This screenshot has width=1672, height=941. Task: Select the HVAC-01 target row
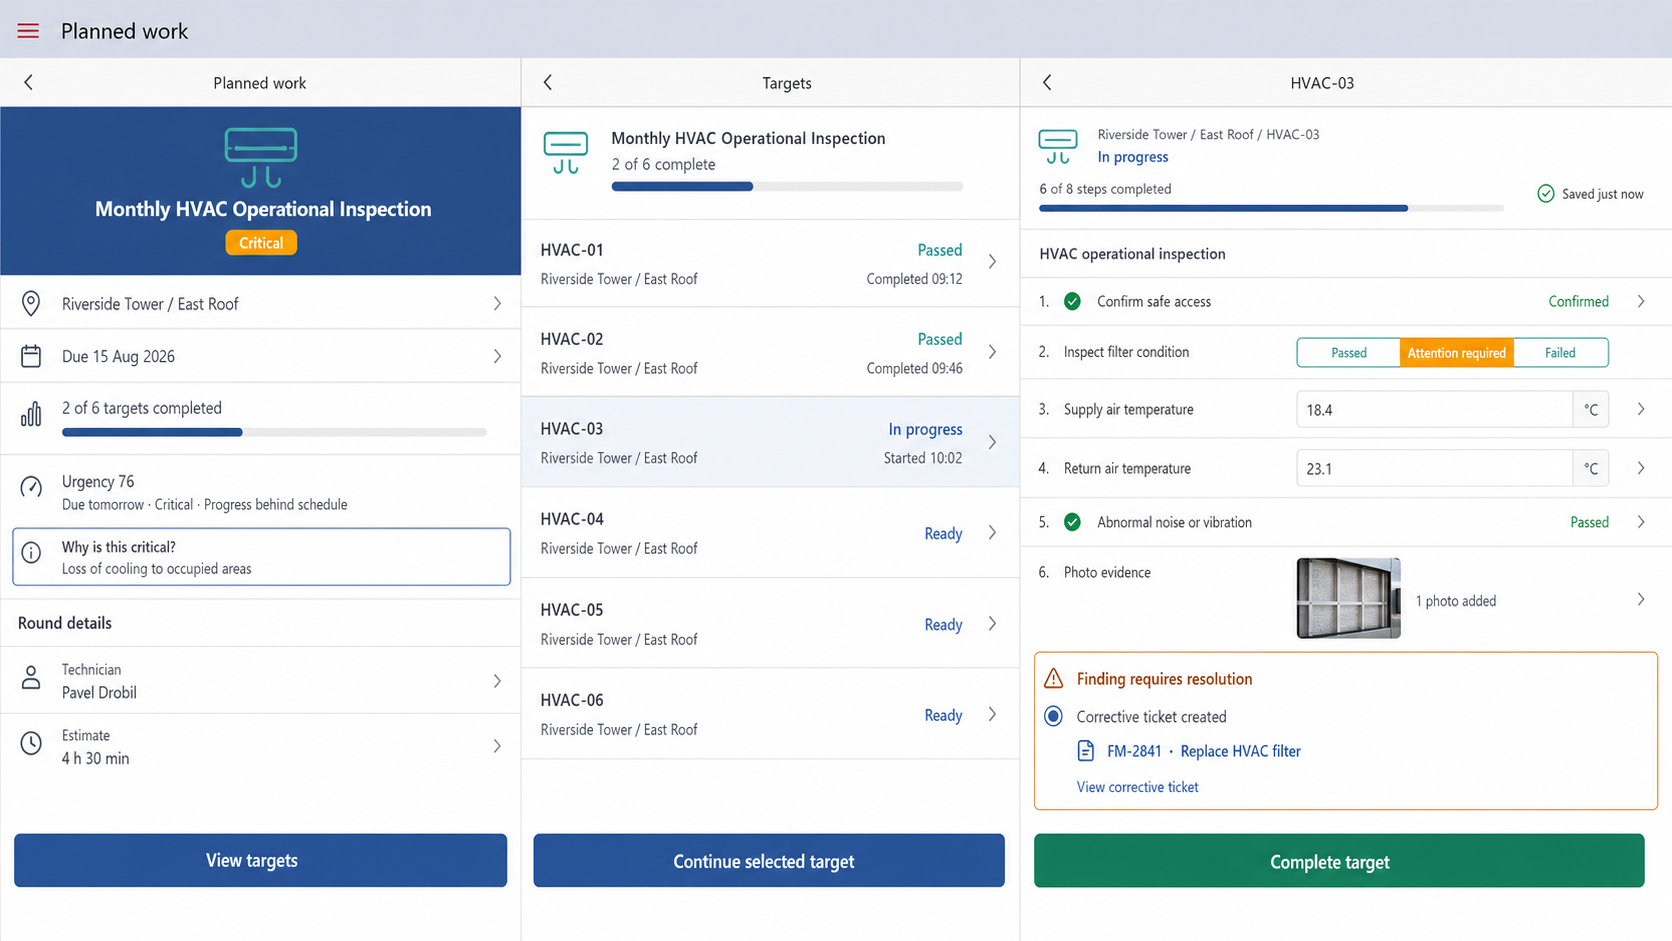point(770,263)
